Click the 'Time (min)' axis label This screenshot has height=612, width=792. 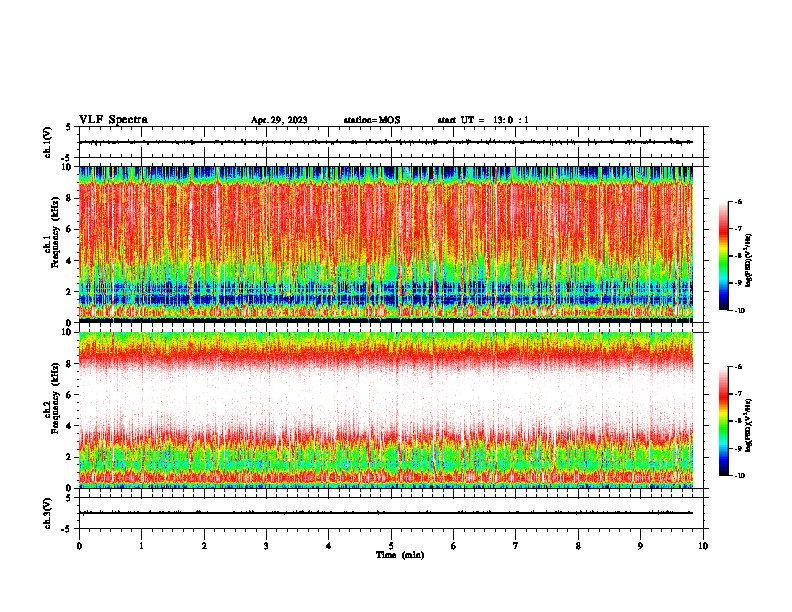(x=400, y=555)
